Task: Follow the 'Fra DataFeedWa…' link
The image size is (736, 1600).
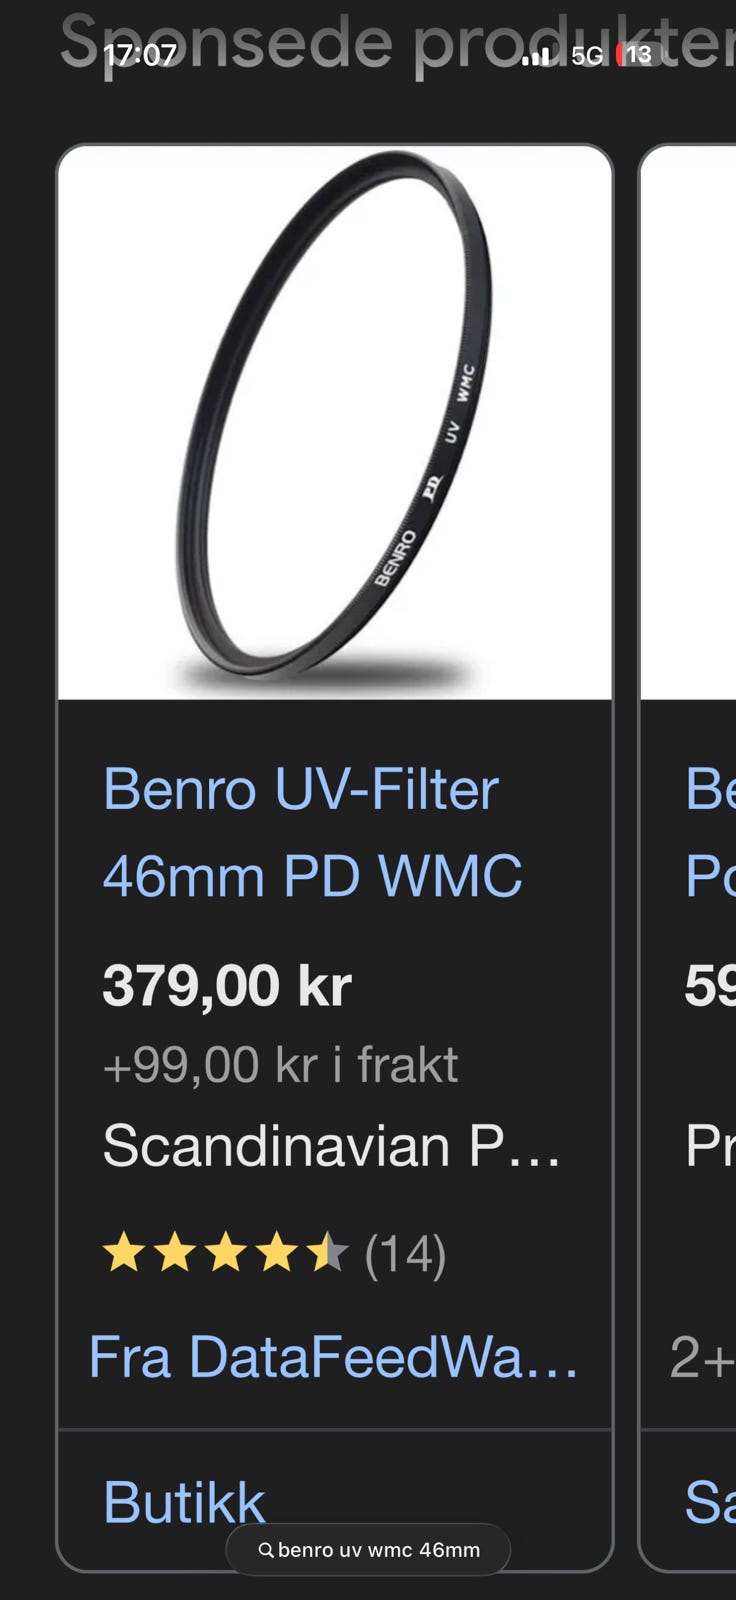Action: 333,1358
